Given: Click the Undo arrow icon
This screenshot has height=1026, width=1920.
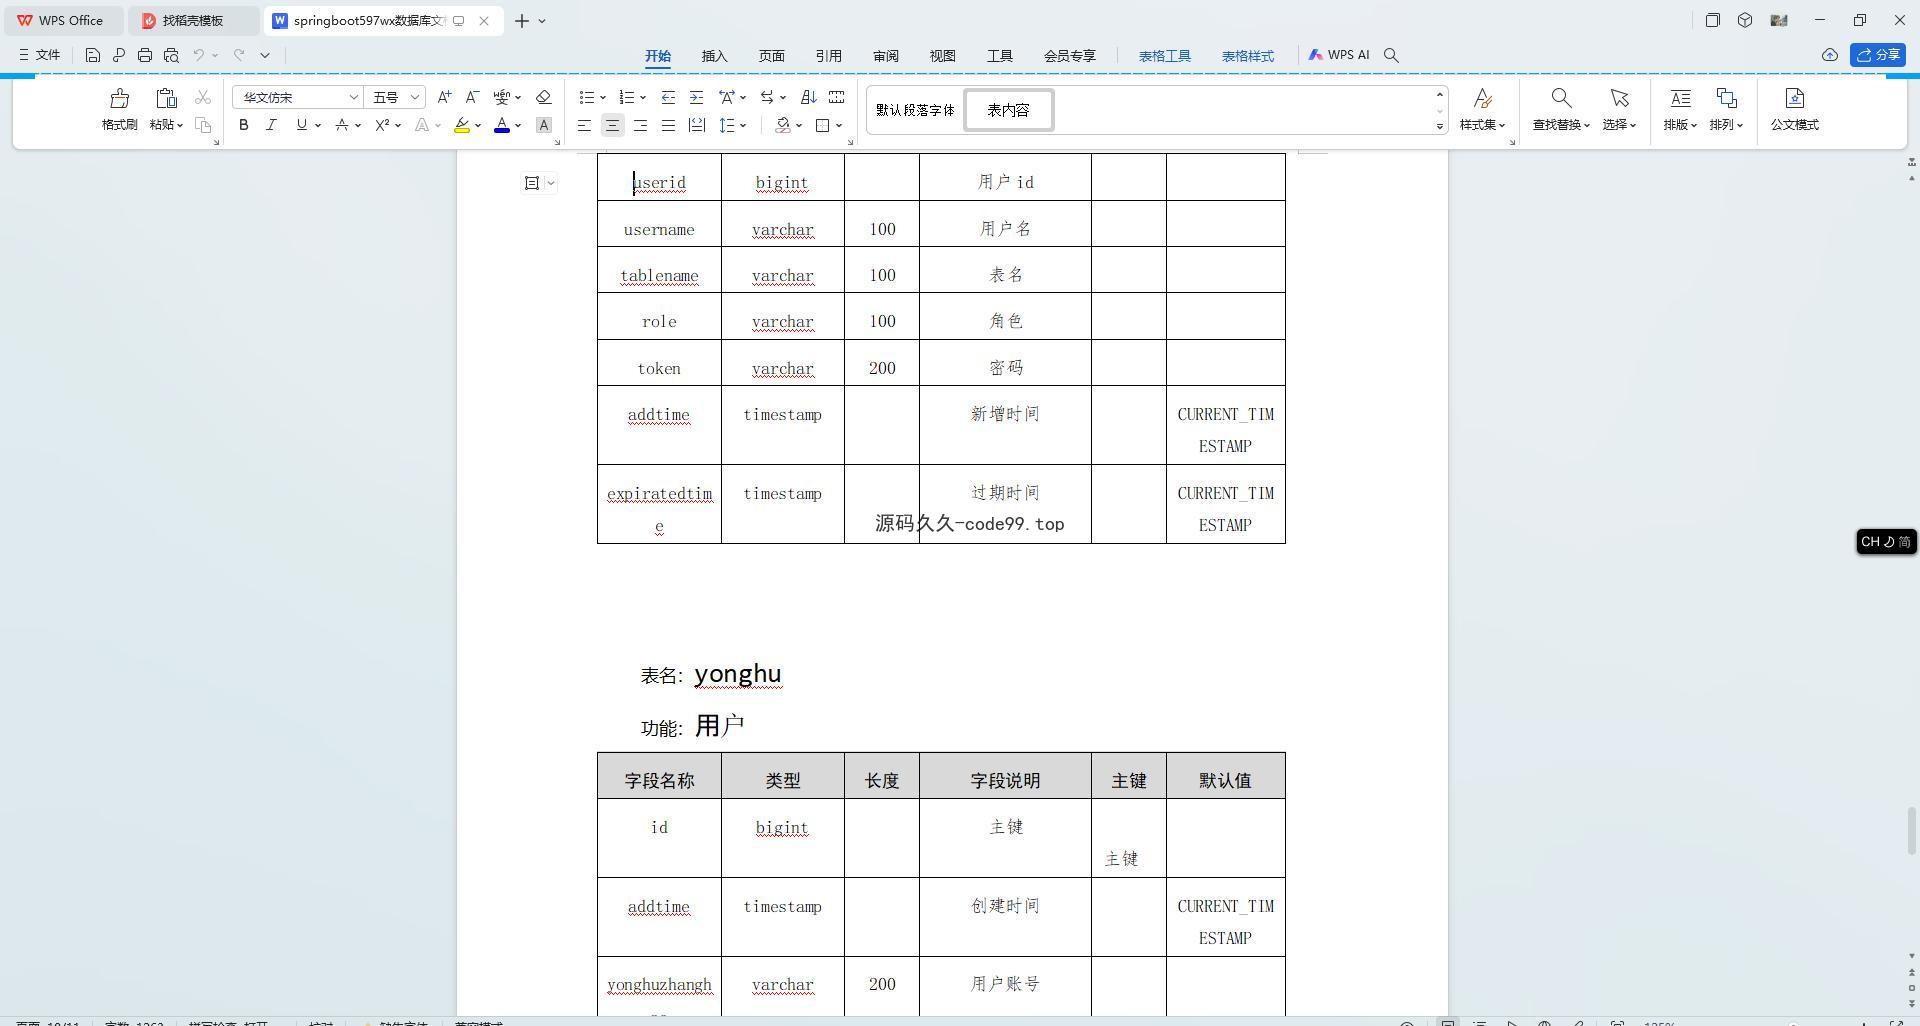Looking at the screenshot, I should [x=199, y=55].
